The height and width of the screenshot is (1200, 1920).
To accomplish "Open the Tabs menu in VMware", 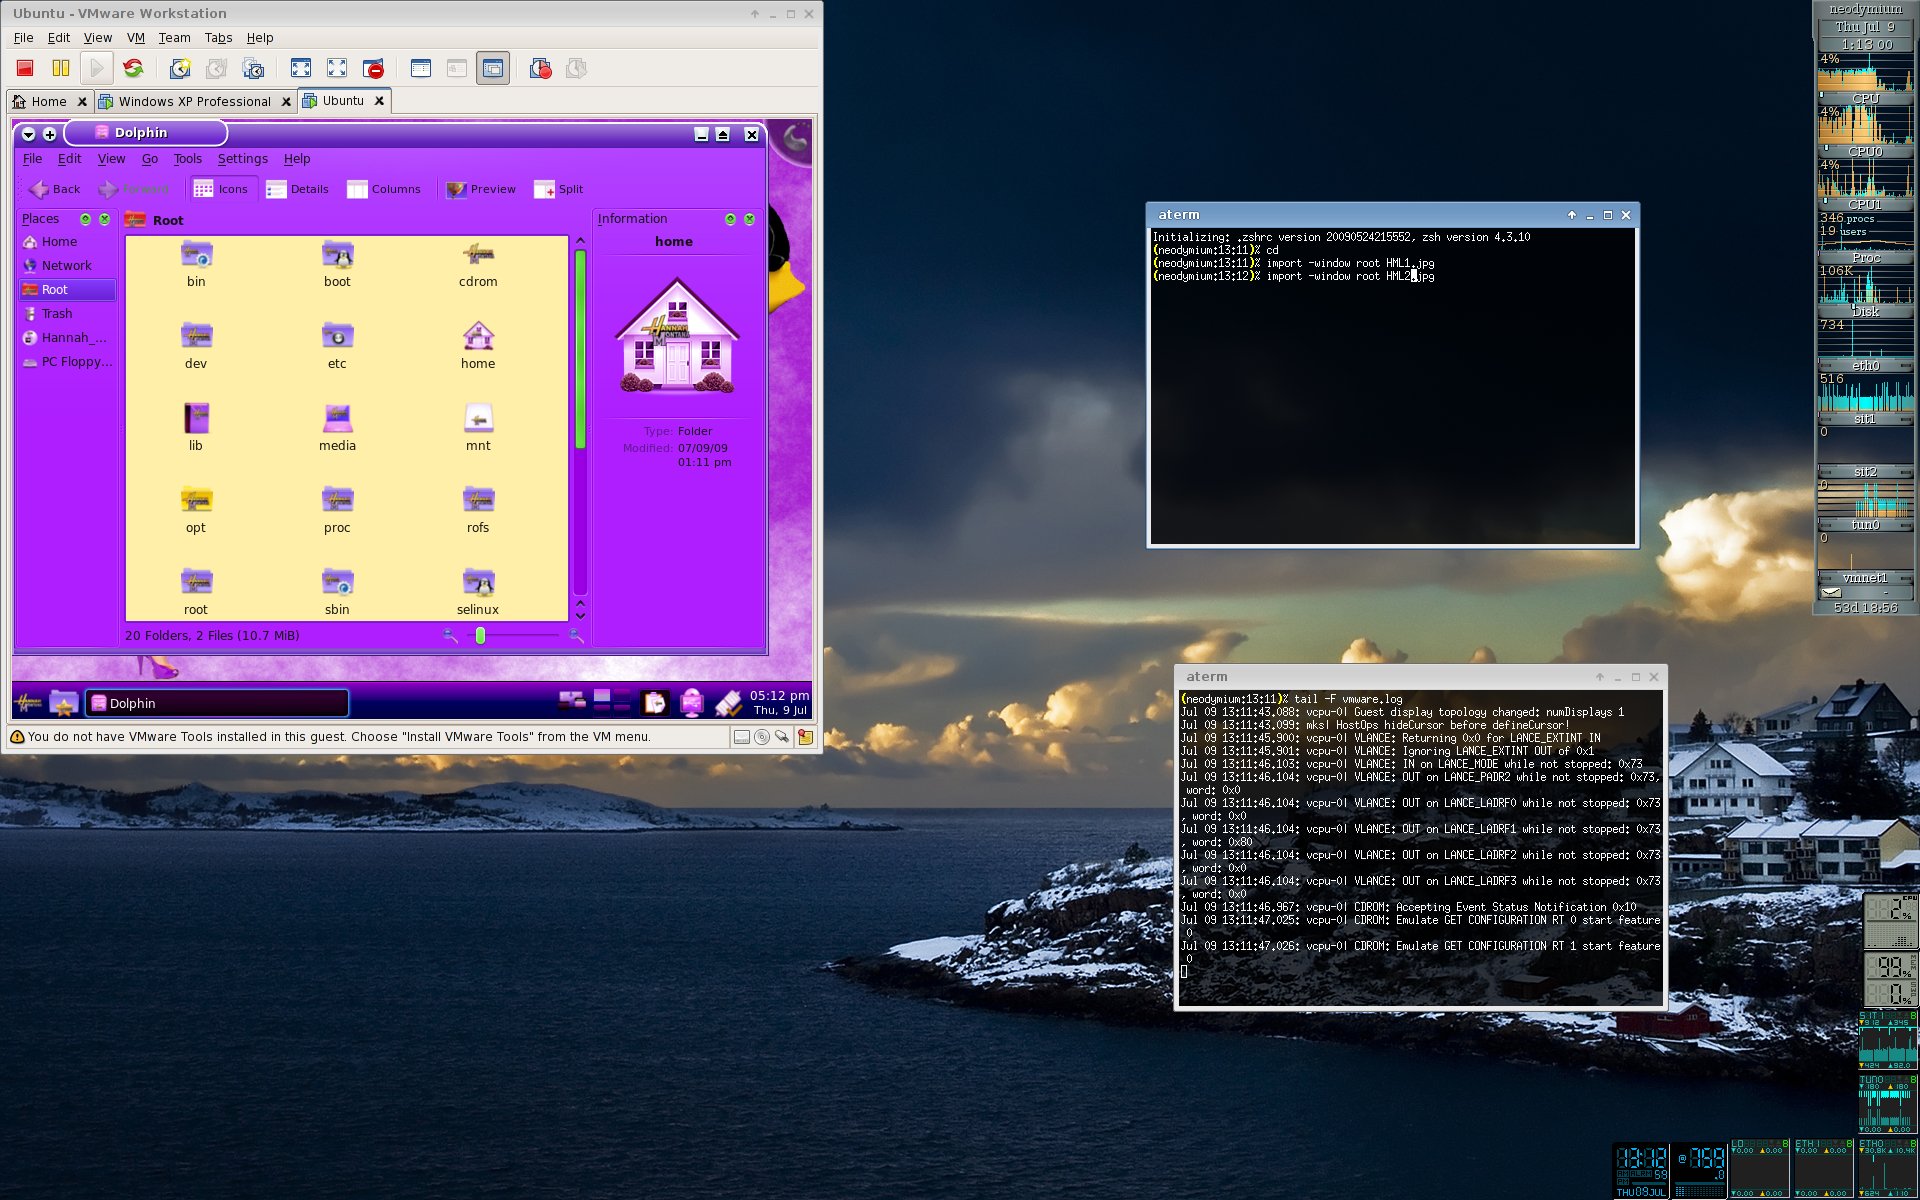I will click(218, 38).
